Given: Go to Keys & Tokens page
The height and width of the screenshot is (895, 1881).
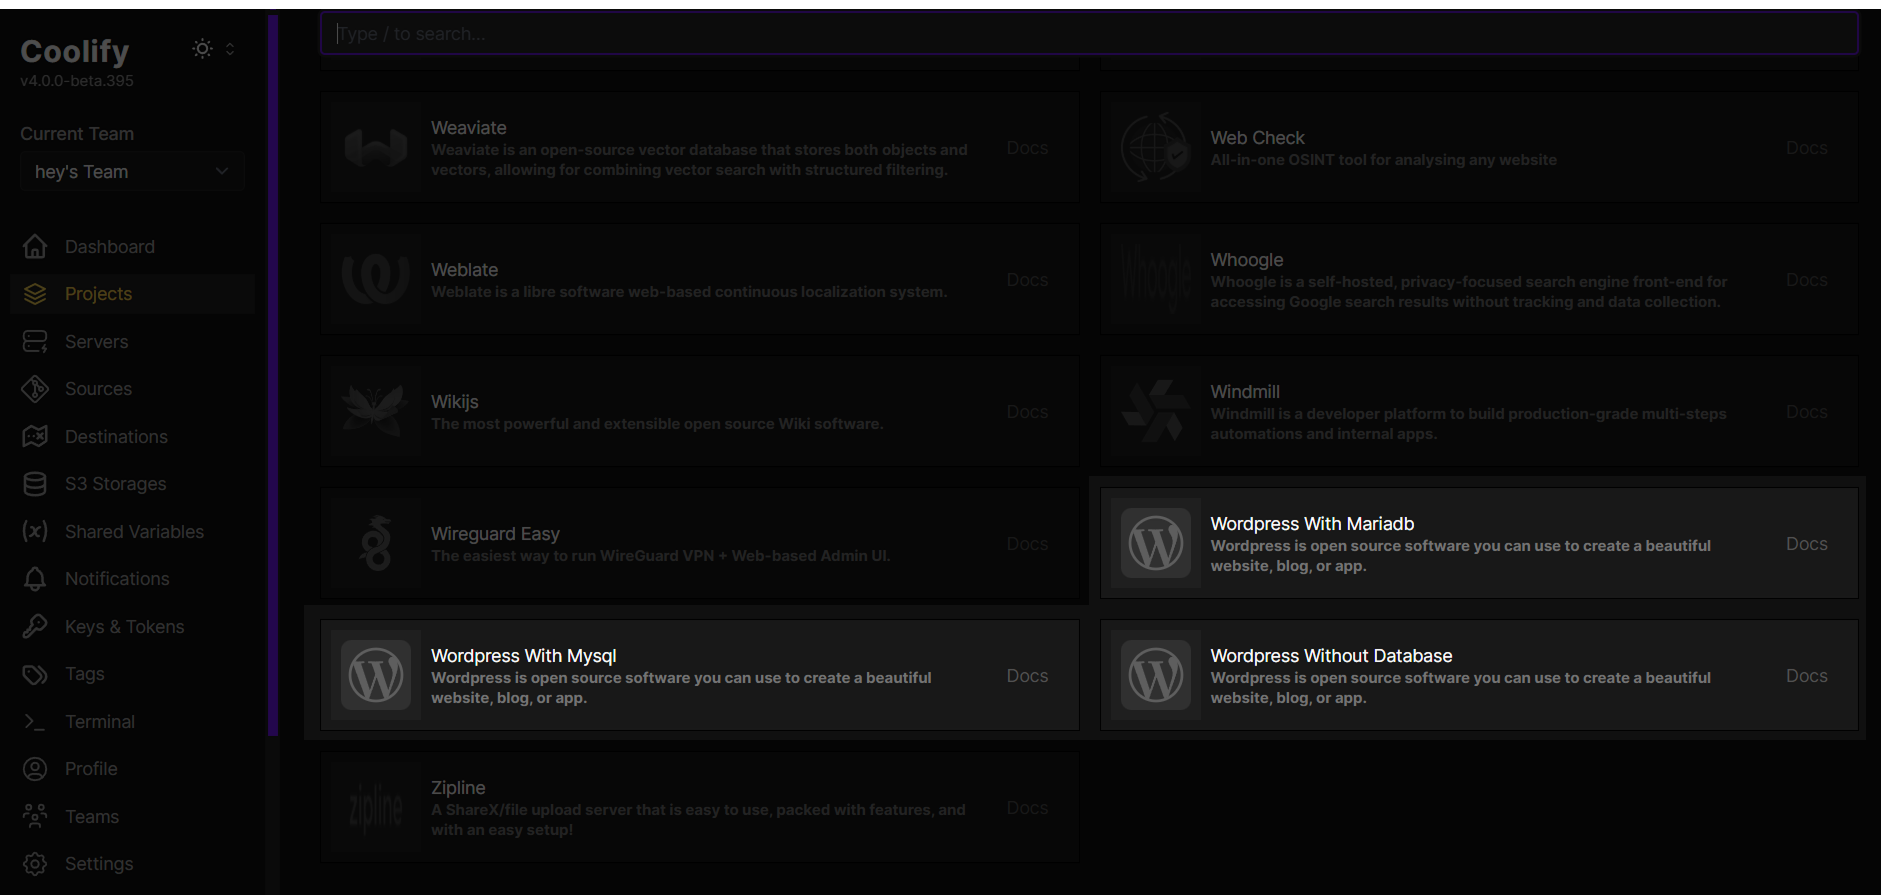Looking at the screenshot, I should [x=132, y=627].
